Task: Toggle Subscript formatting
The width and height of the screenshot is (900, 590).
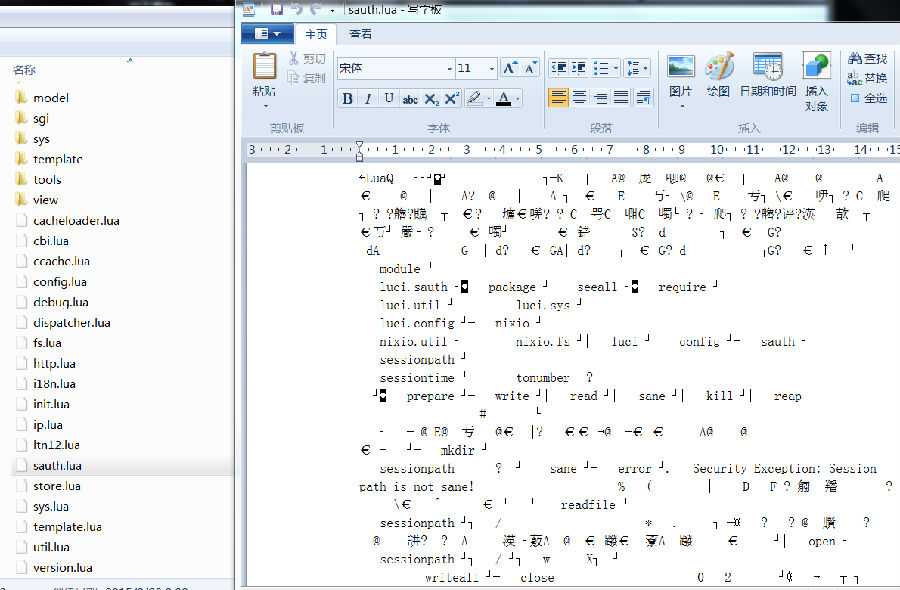Action: (431, 99)
